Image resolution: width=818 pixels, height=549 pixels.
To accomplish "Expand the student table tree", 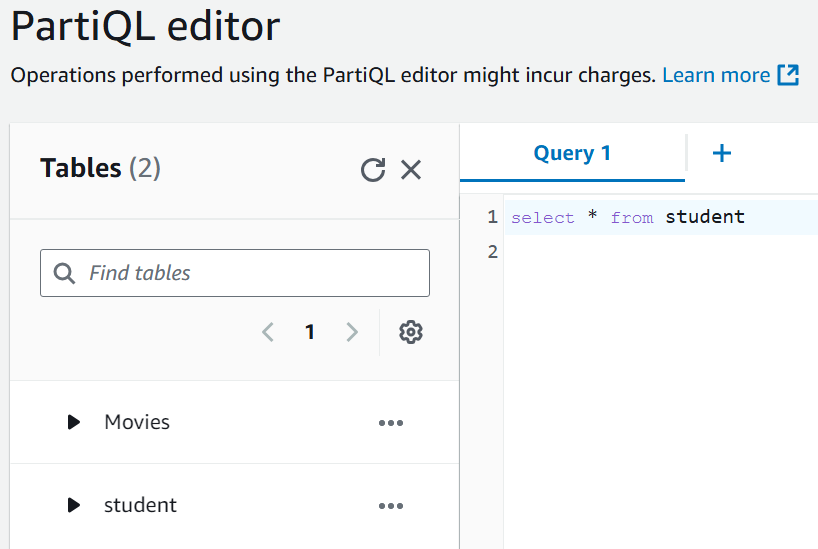I will (x=73, y=505).
